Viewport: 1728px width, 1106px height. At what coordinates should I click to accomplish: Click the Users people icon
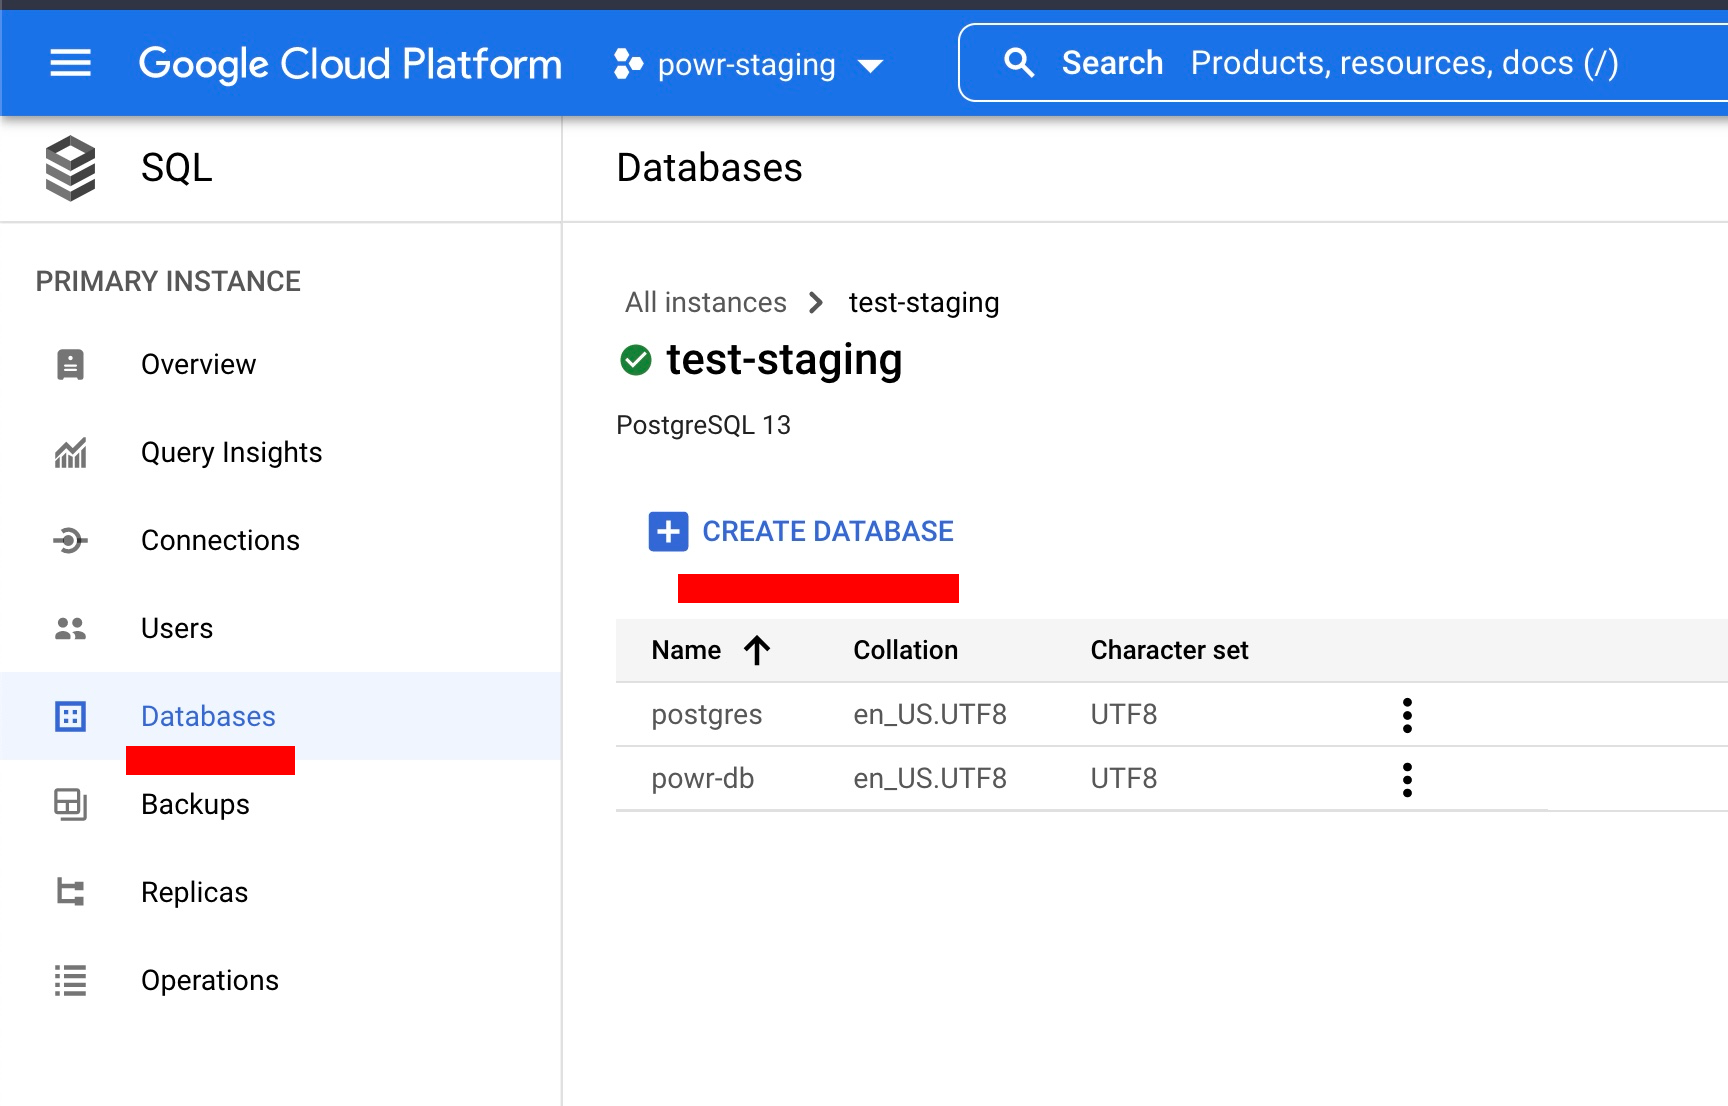tap(70, 629)
